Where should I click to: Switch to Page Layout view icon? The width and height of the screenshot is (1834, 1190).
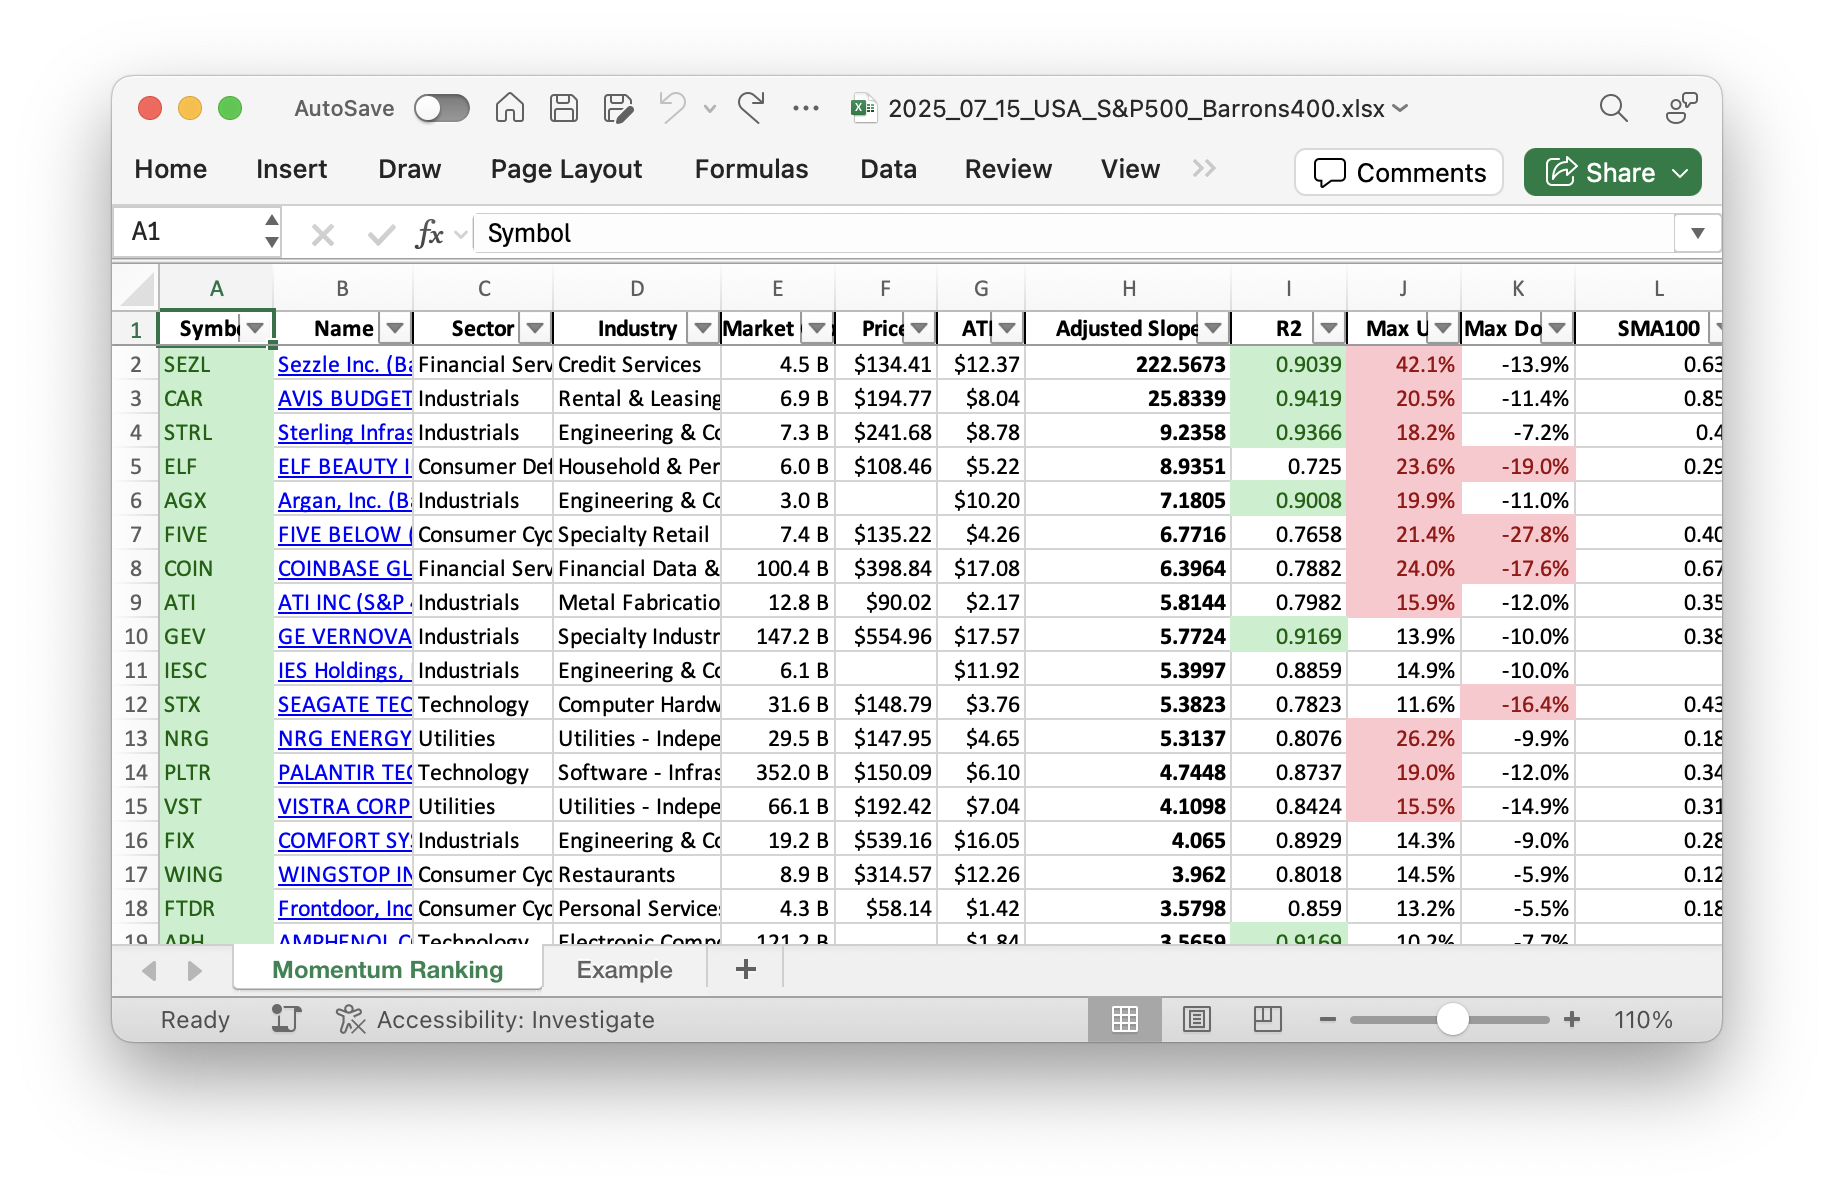pos(1196,1019)
